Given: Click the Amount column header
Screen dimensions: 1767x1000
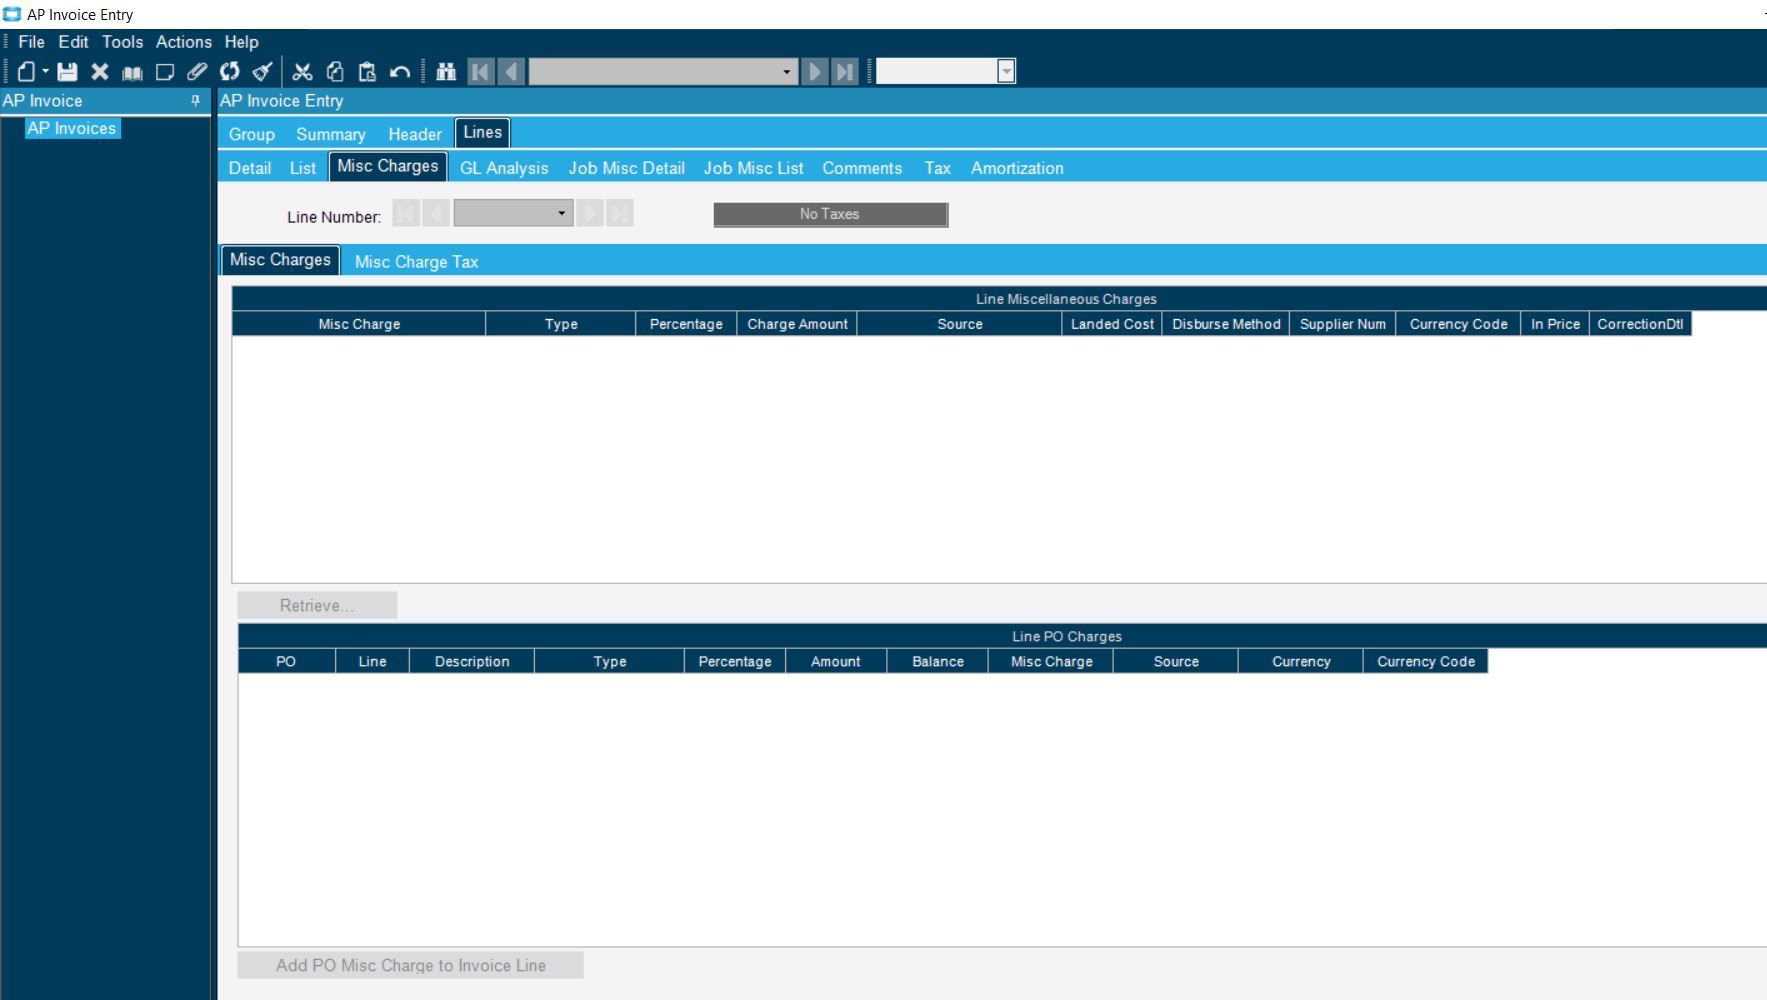Looking at the screenshot, I should (x=836, y=661).
